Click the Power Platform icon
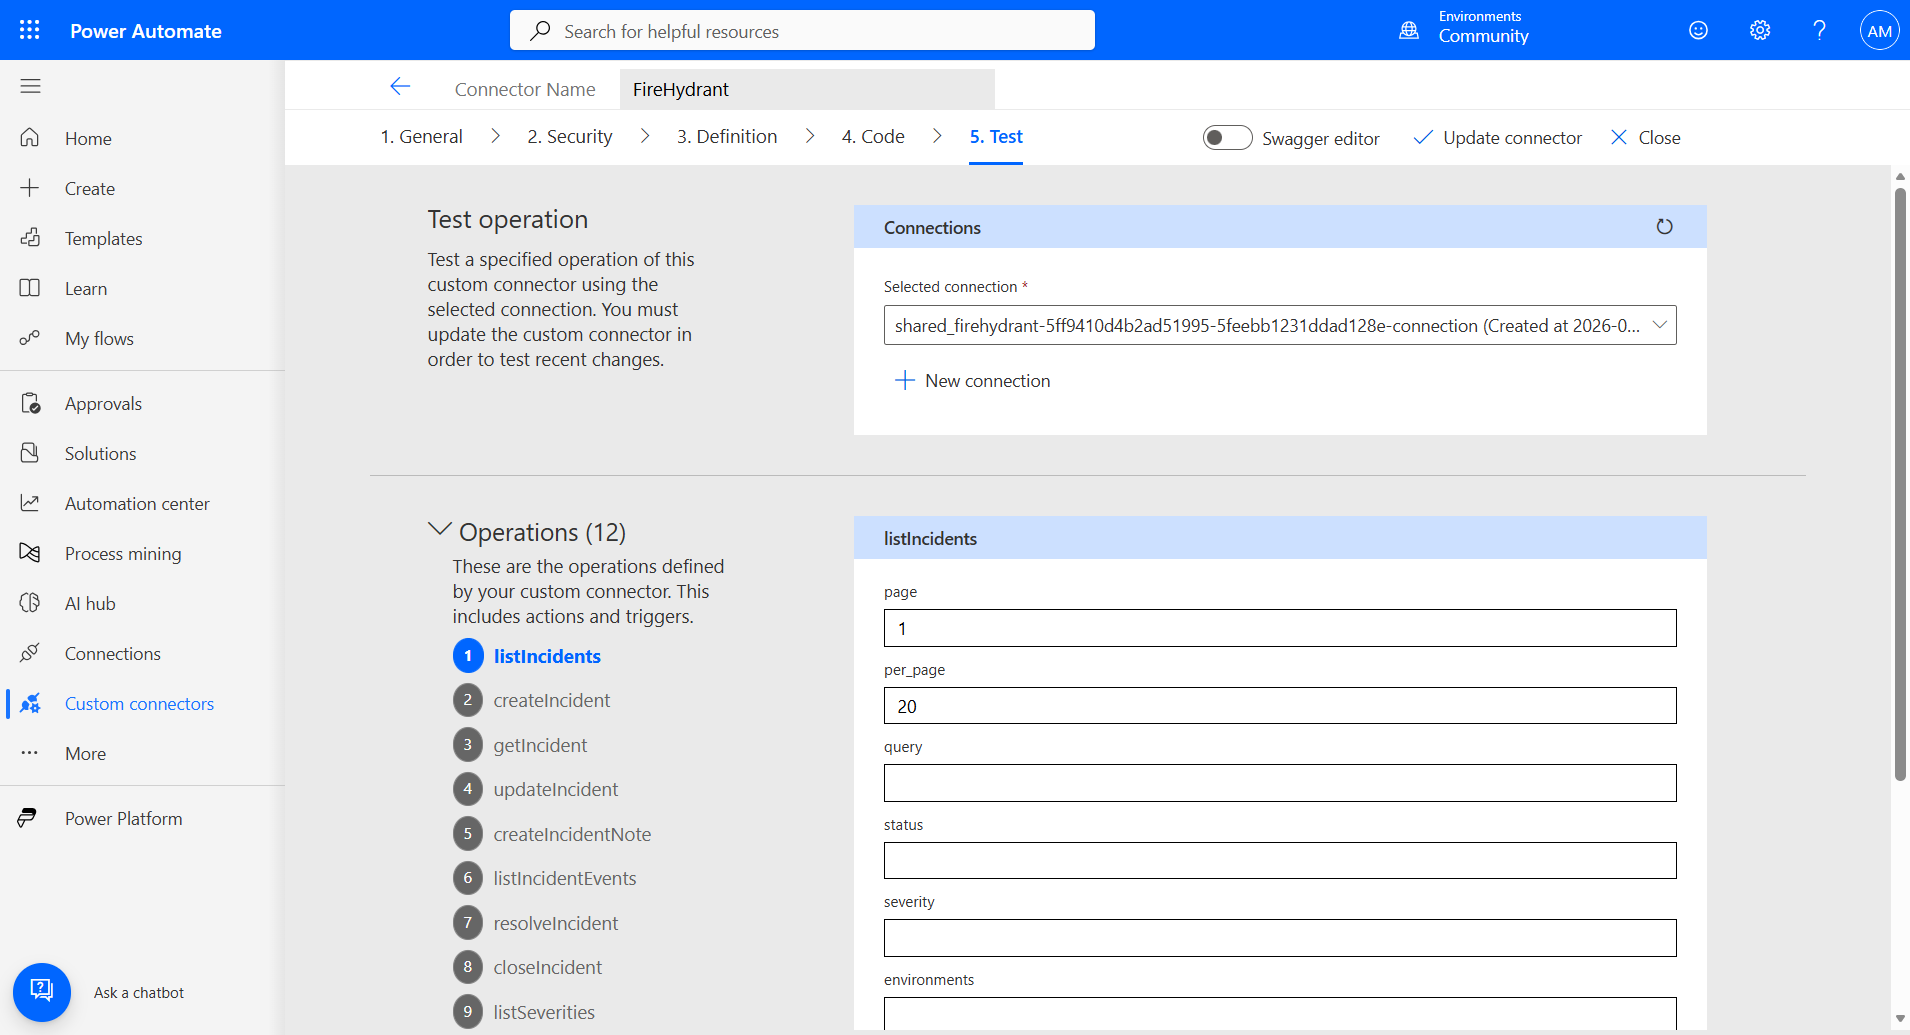The height and width of the screenshot is (1035, 1910). tap(28, 818)
